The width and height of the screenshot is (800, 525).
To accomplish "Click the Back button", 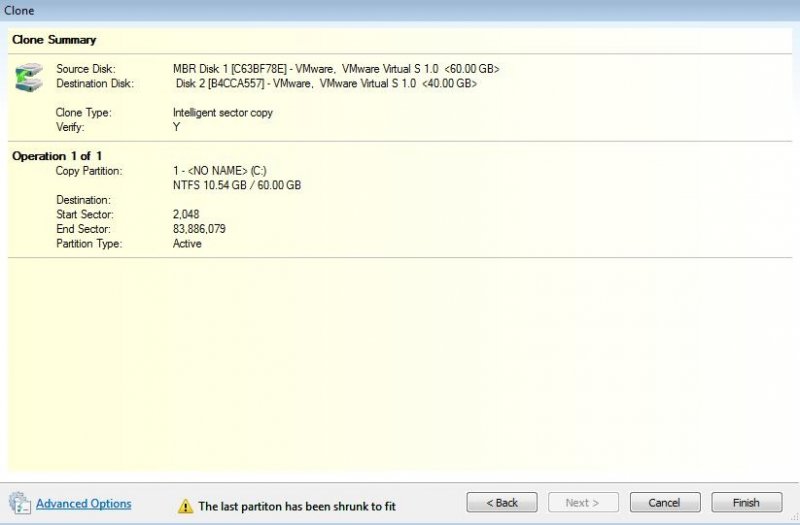I will [502, 503].
